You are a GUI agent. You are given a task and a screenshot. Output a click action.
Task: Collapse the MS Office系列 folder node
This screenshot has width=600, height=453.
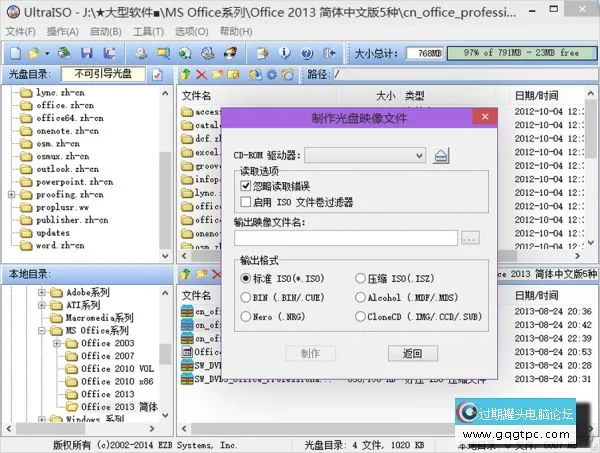tap(42, 330)
